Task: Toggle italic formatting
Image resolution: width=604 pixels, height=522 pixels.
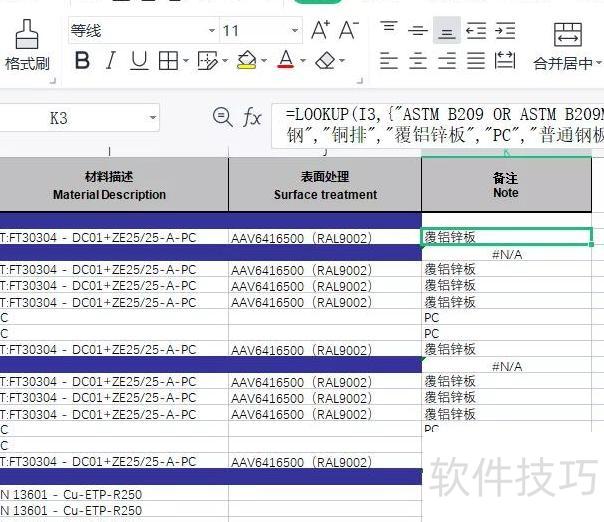Action: [x=111, y=60]
